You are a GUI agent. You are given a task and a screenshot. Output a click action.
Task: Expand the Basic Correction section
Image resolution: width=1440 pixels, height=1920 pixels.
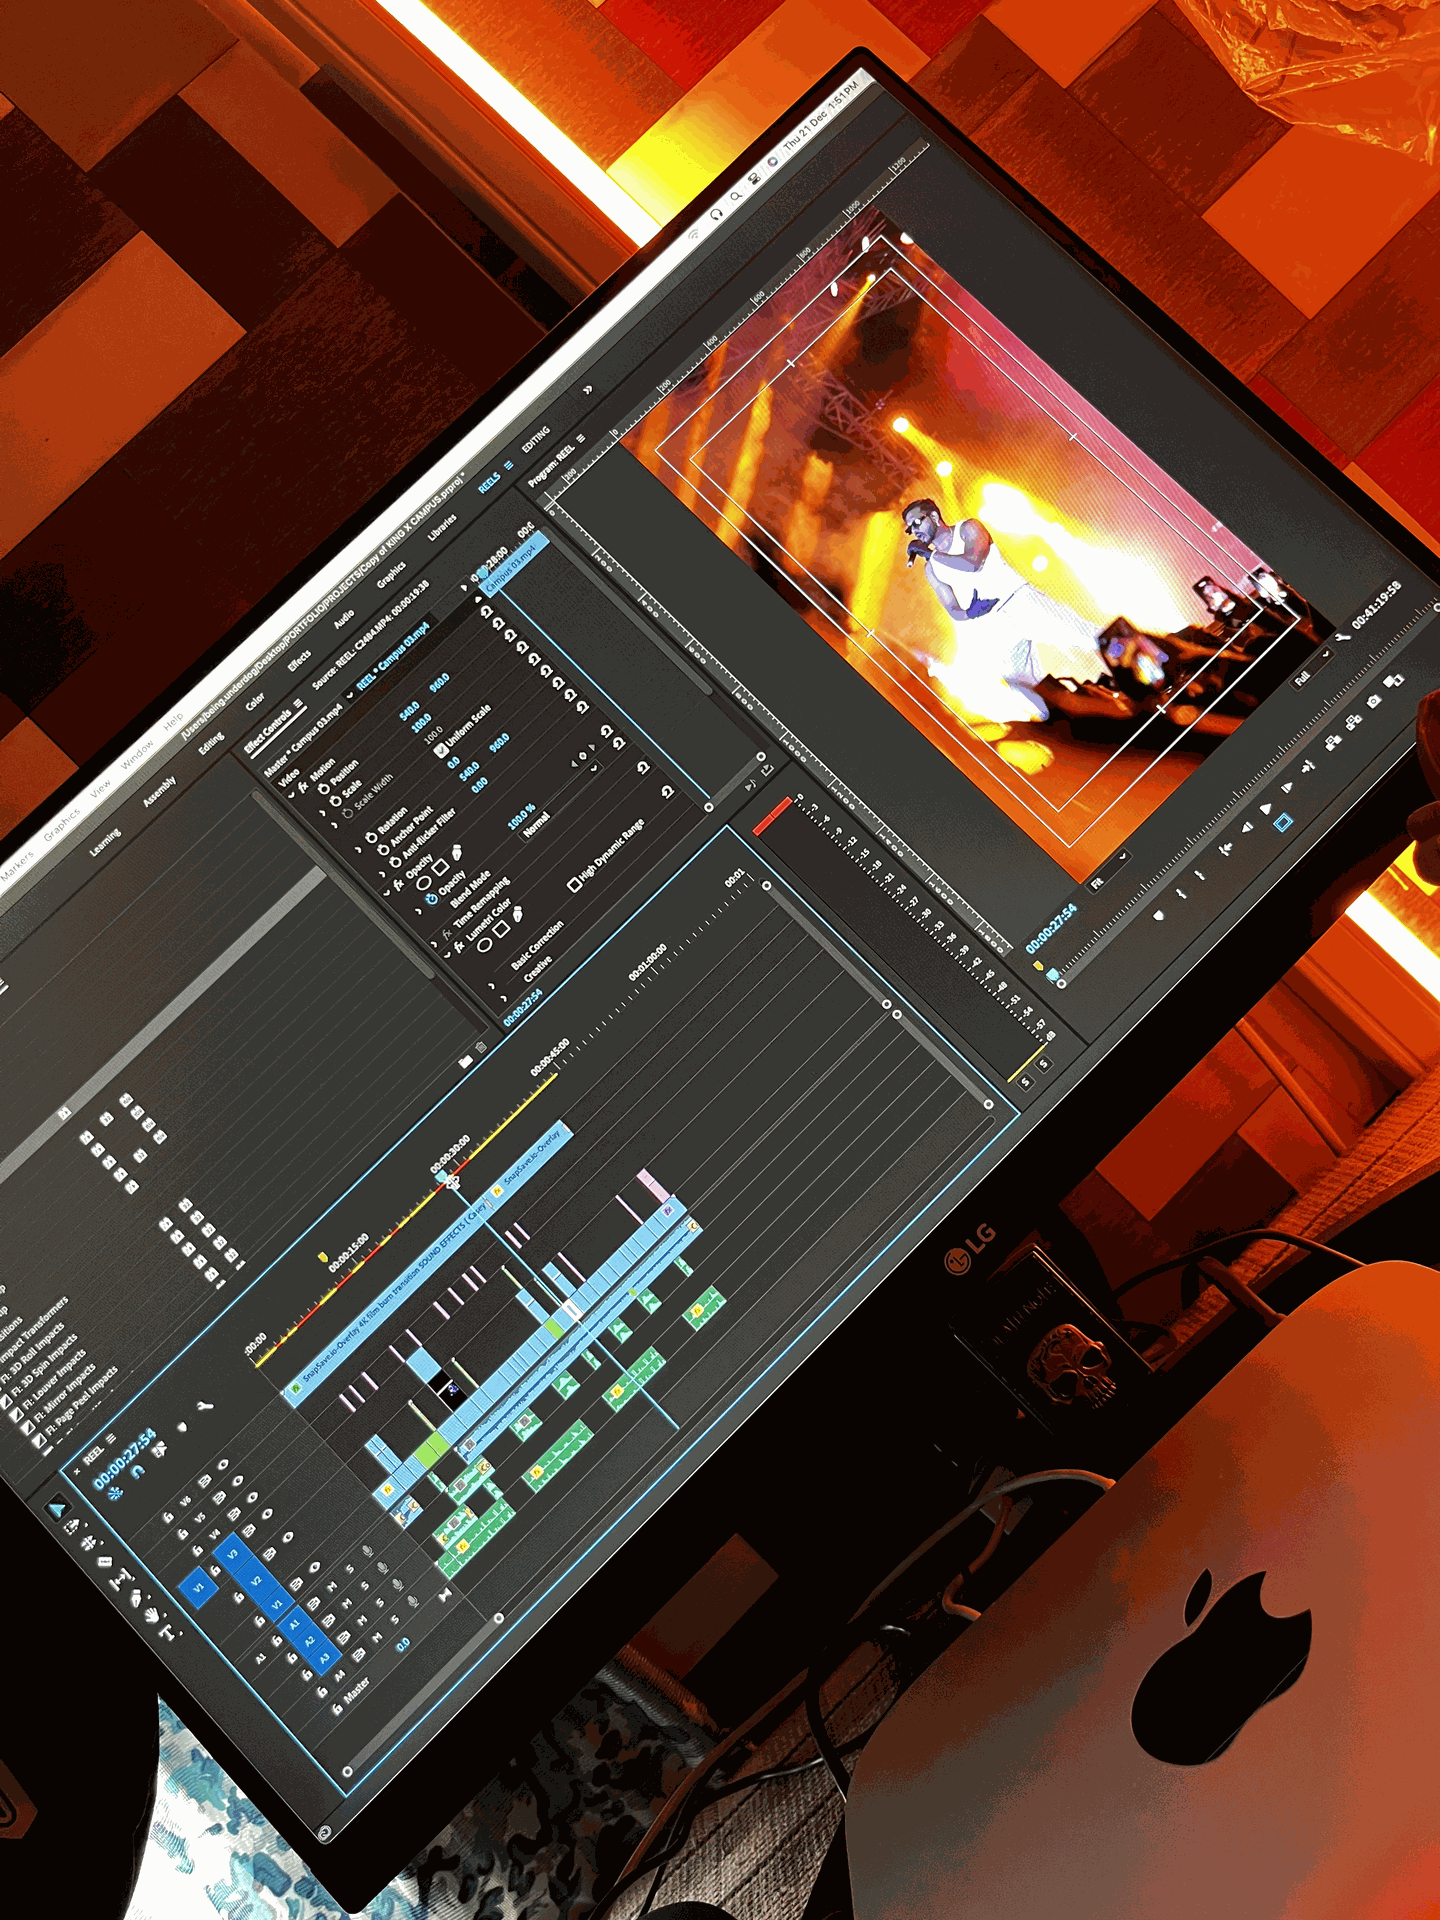tap(492, 985)
